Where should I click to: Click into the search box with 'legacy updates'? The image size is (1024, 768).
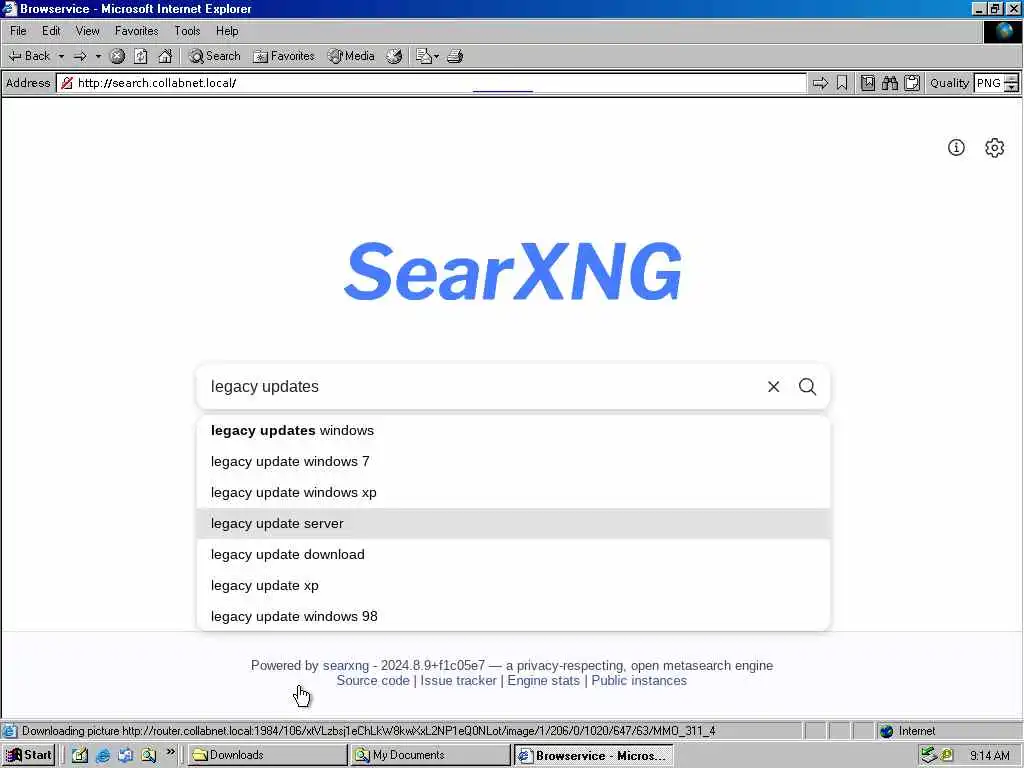click(480, 387)
